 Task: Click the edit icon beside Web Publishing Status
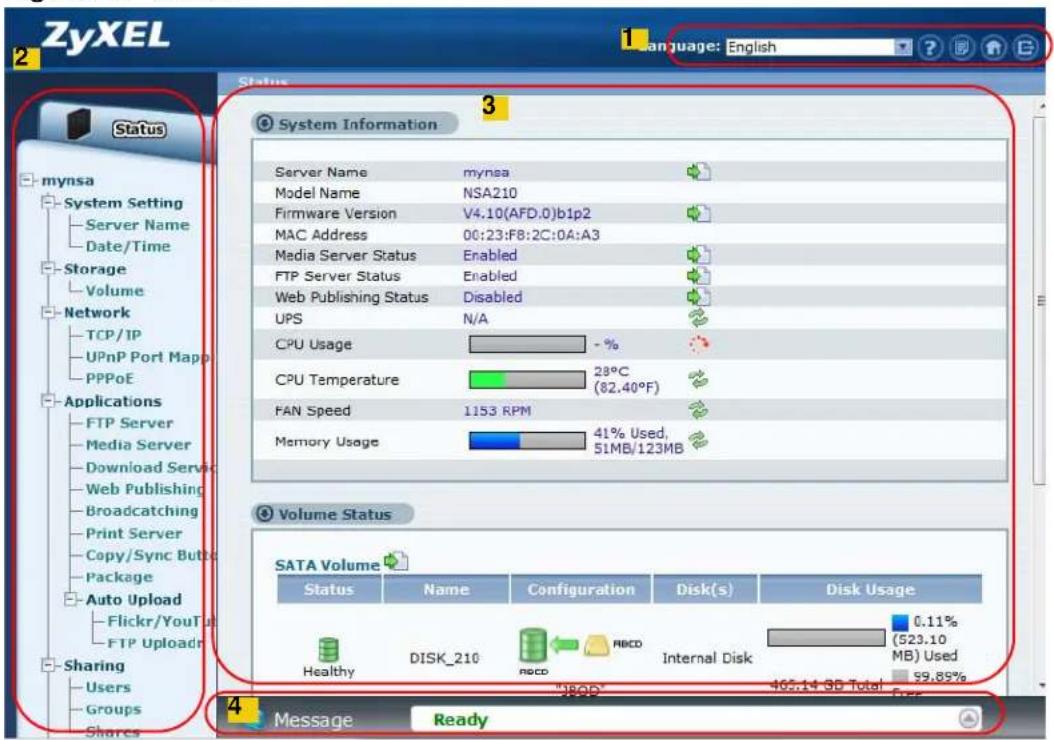click(x=698, y=297)
